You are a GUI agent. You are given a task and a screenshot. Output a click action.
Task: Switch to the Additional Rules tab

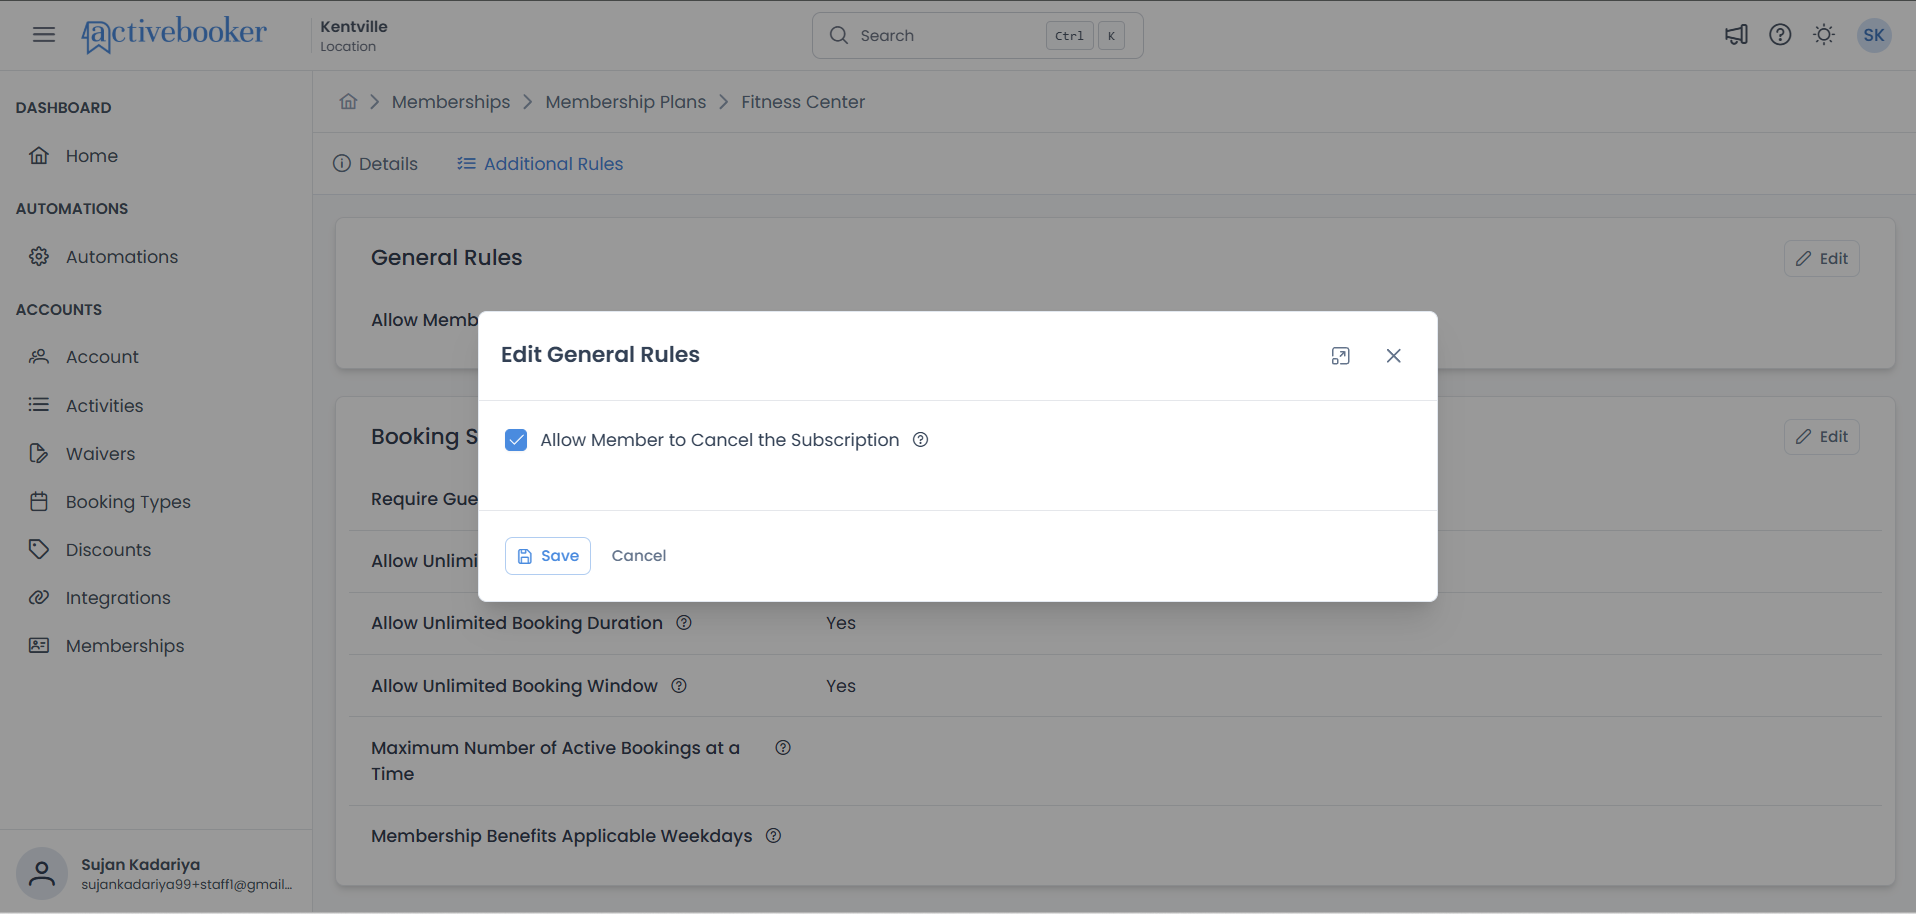tap(540, 164)
